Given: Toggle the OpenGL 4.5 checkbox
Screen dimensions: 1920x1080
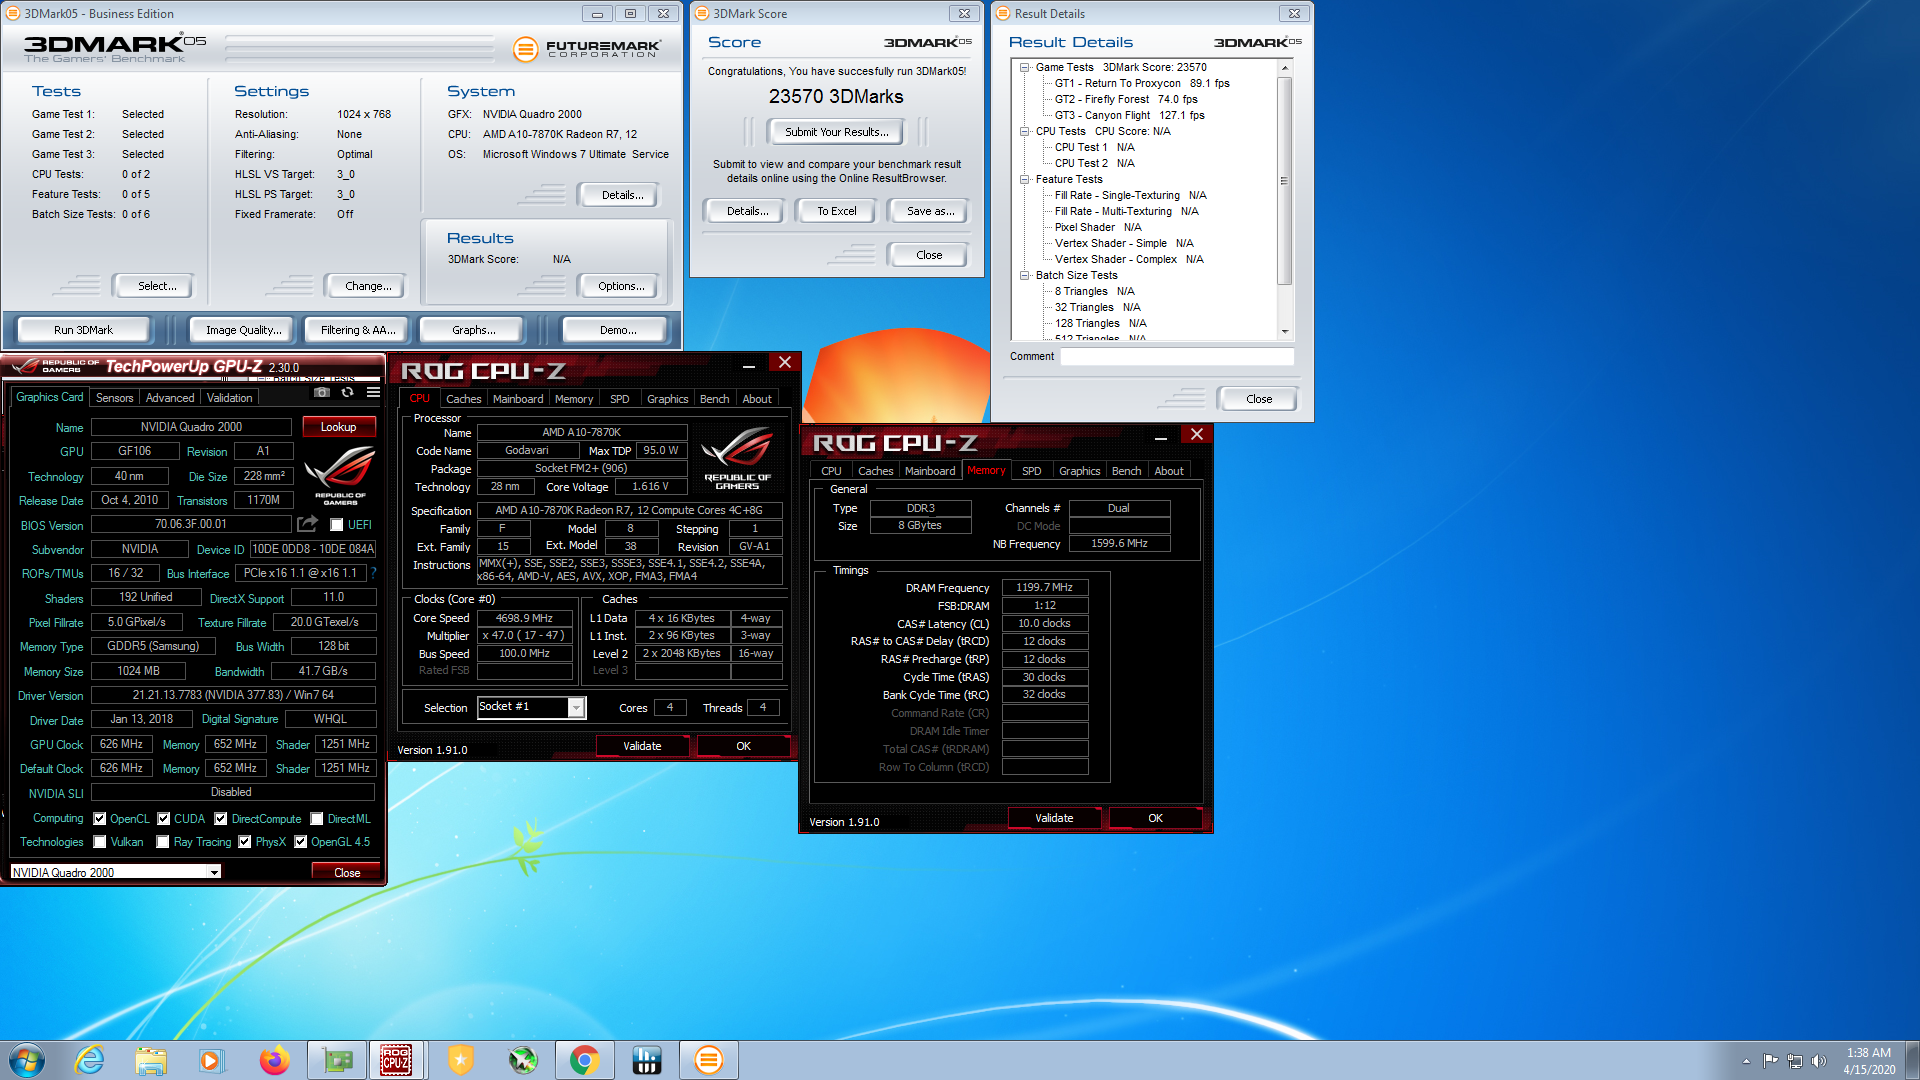Looking at the screenshot, I should click(300, 842).
